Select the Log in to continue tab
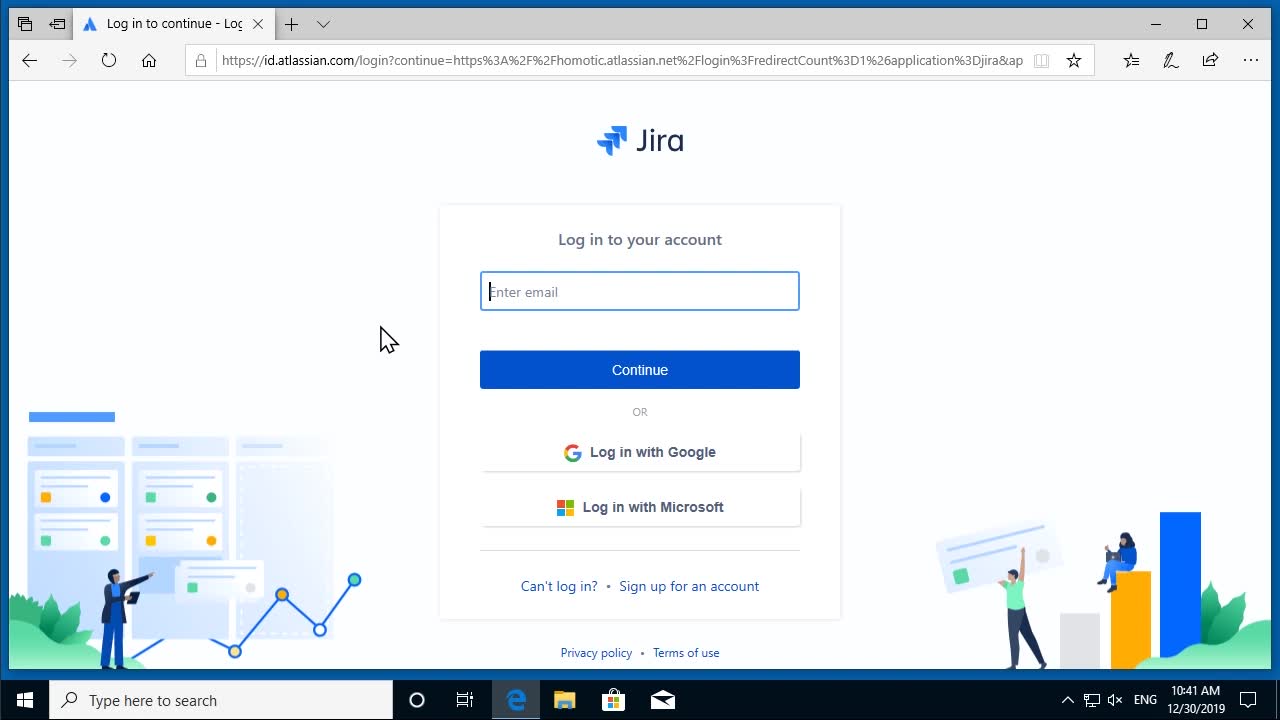 tap(165, 24)
